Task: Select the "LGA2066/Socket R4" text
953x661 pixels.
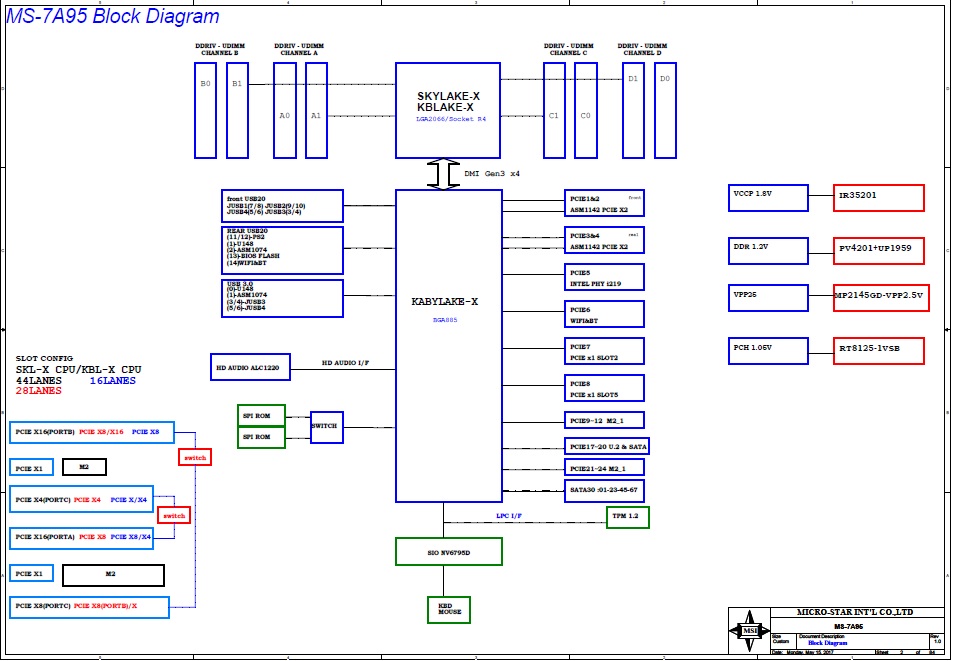Action: pos(451,119)
